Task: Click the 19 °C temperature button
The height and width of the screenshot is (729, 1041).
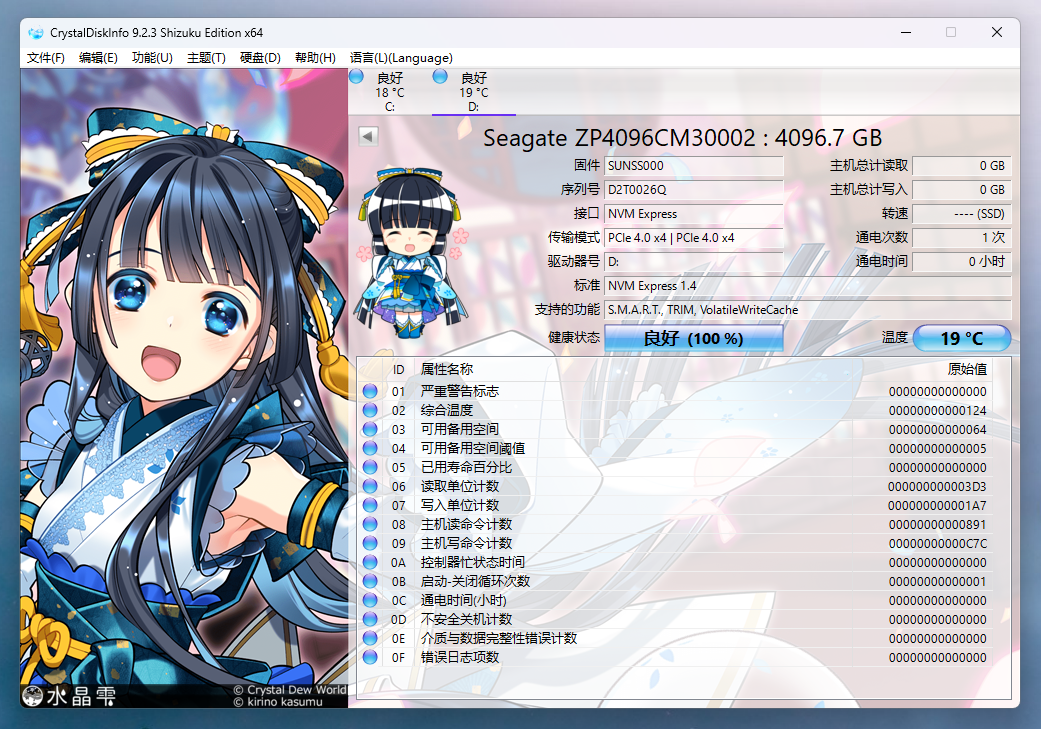Action: (x=962, y=339)
